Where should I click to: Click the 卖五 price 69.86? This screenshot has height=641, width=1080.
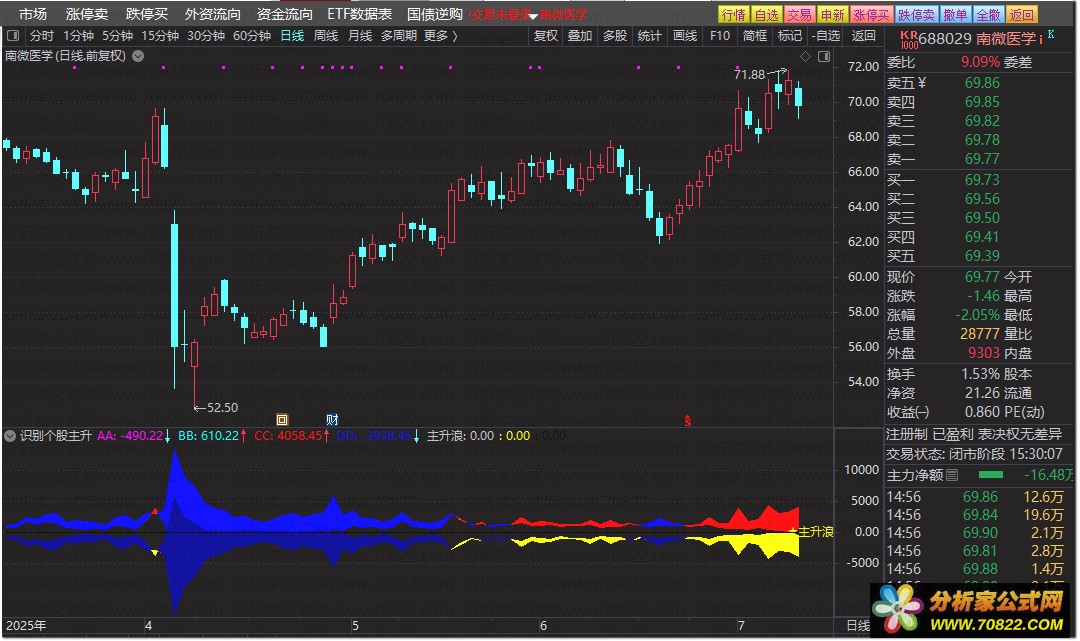(982, 83)
